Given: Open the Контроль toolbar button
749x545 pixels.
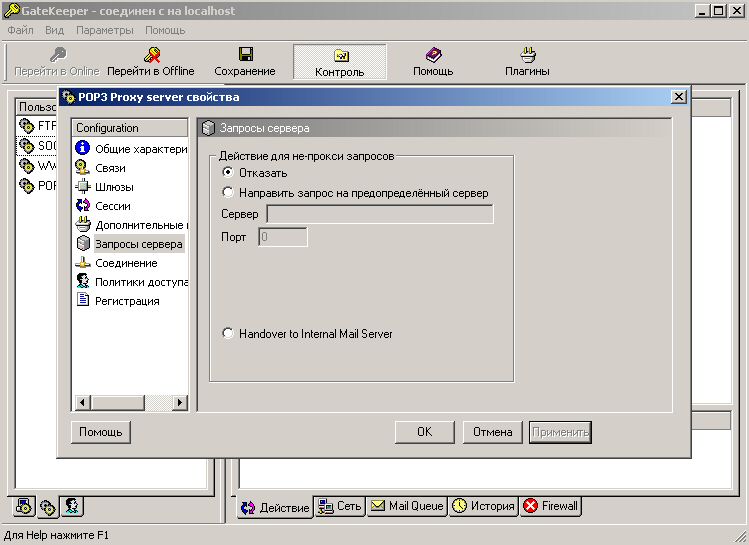Looking at the screenshot, I should coord(340,62).
